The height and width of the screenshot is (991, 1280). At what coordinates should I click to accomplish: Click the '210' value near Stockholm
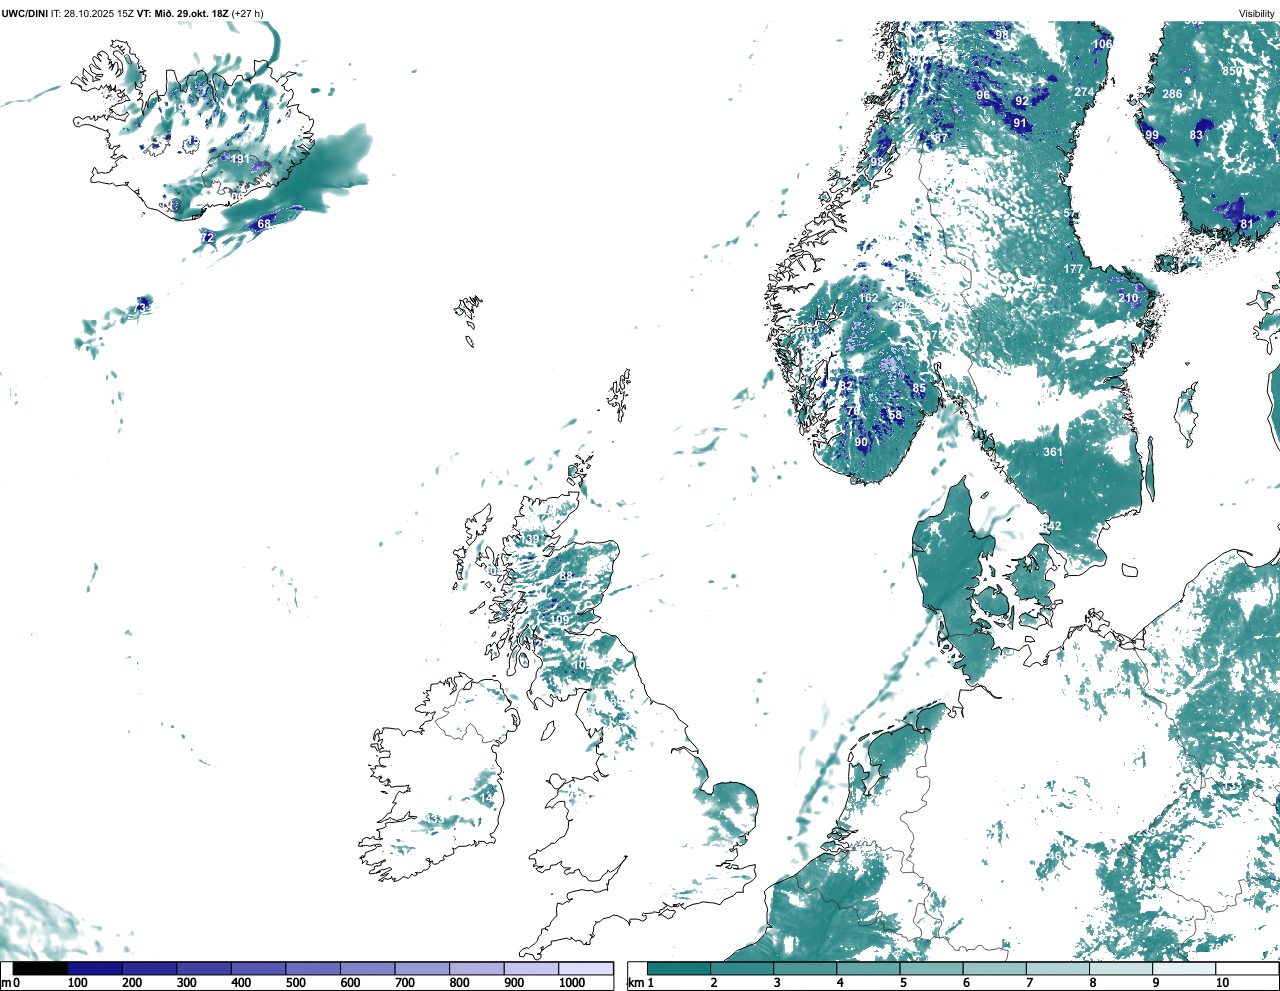pyautogui.click(x=1129, y=298)
